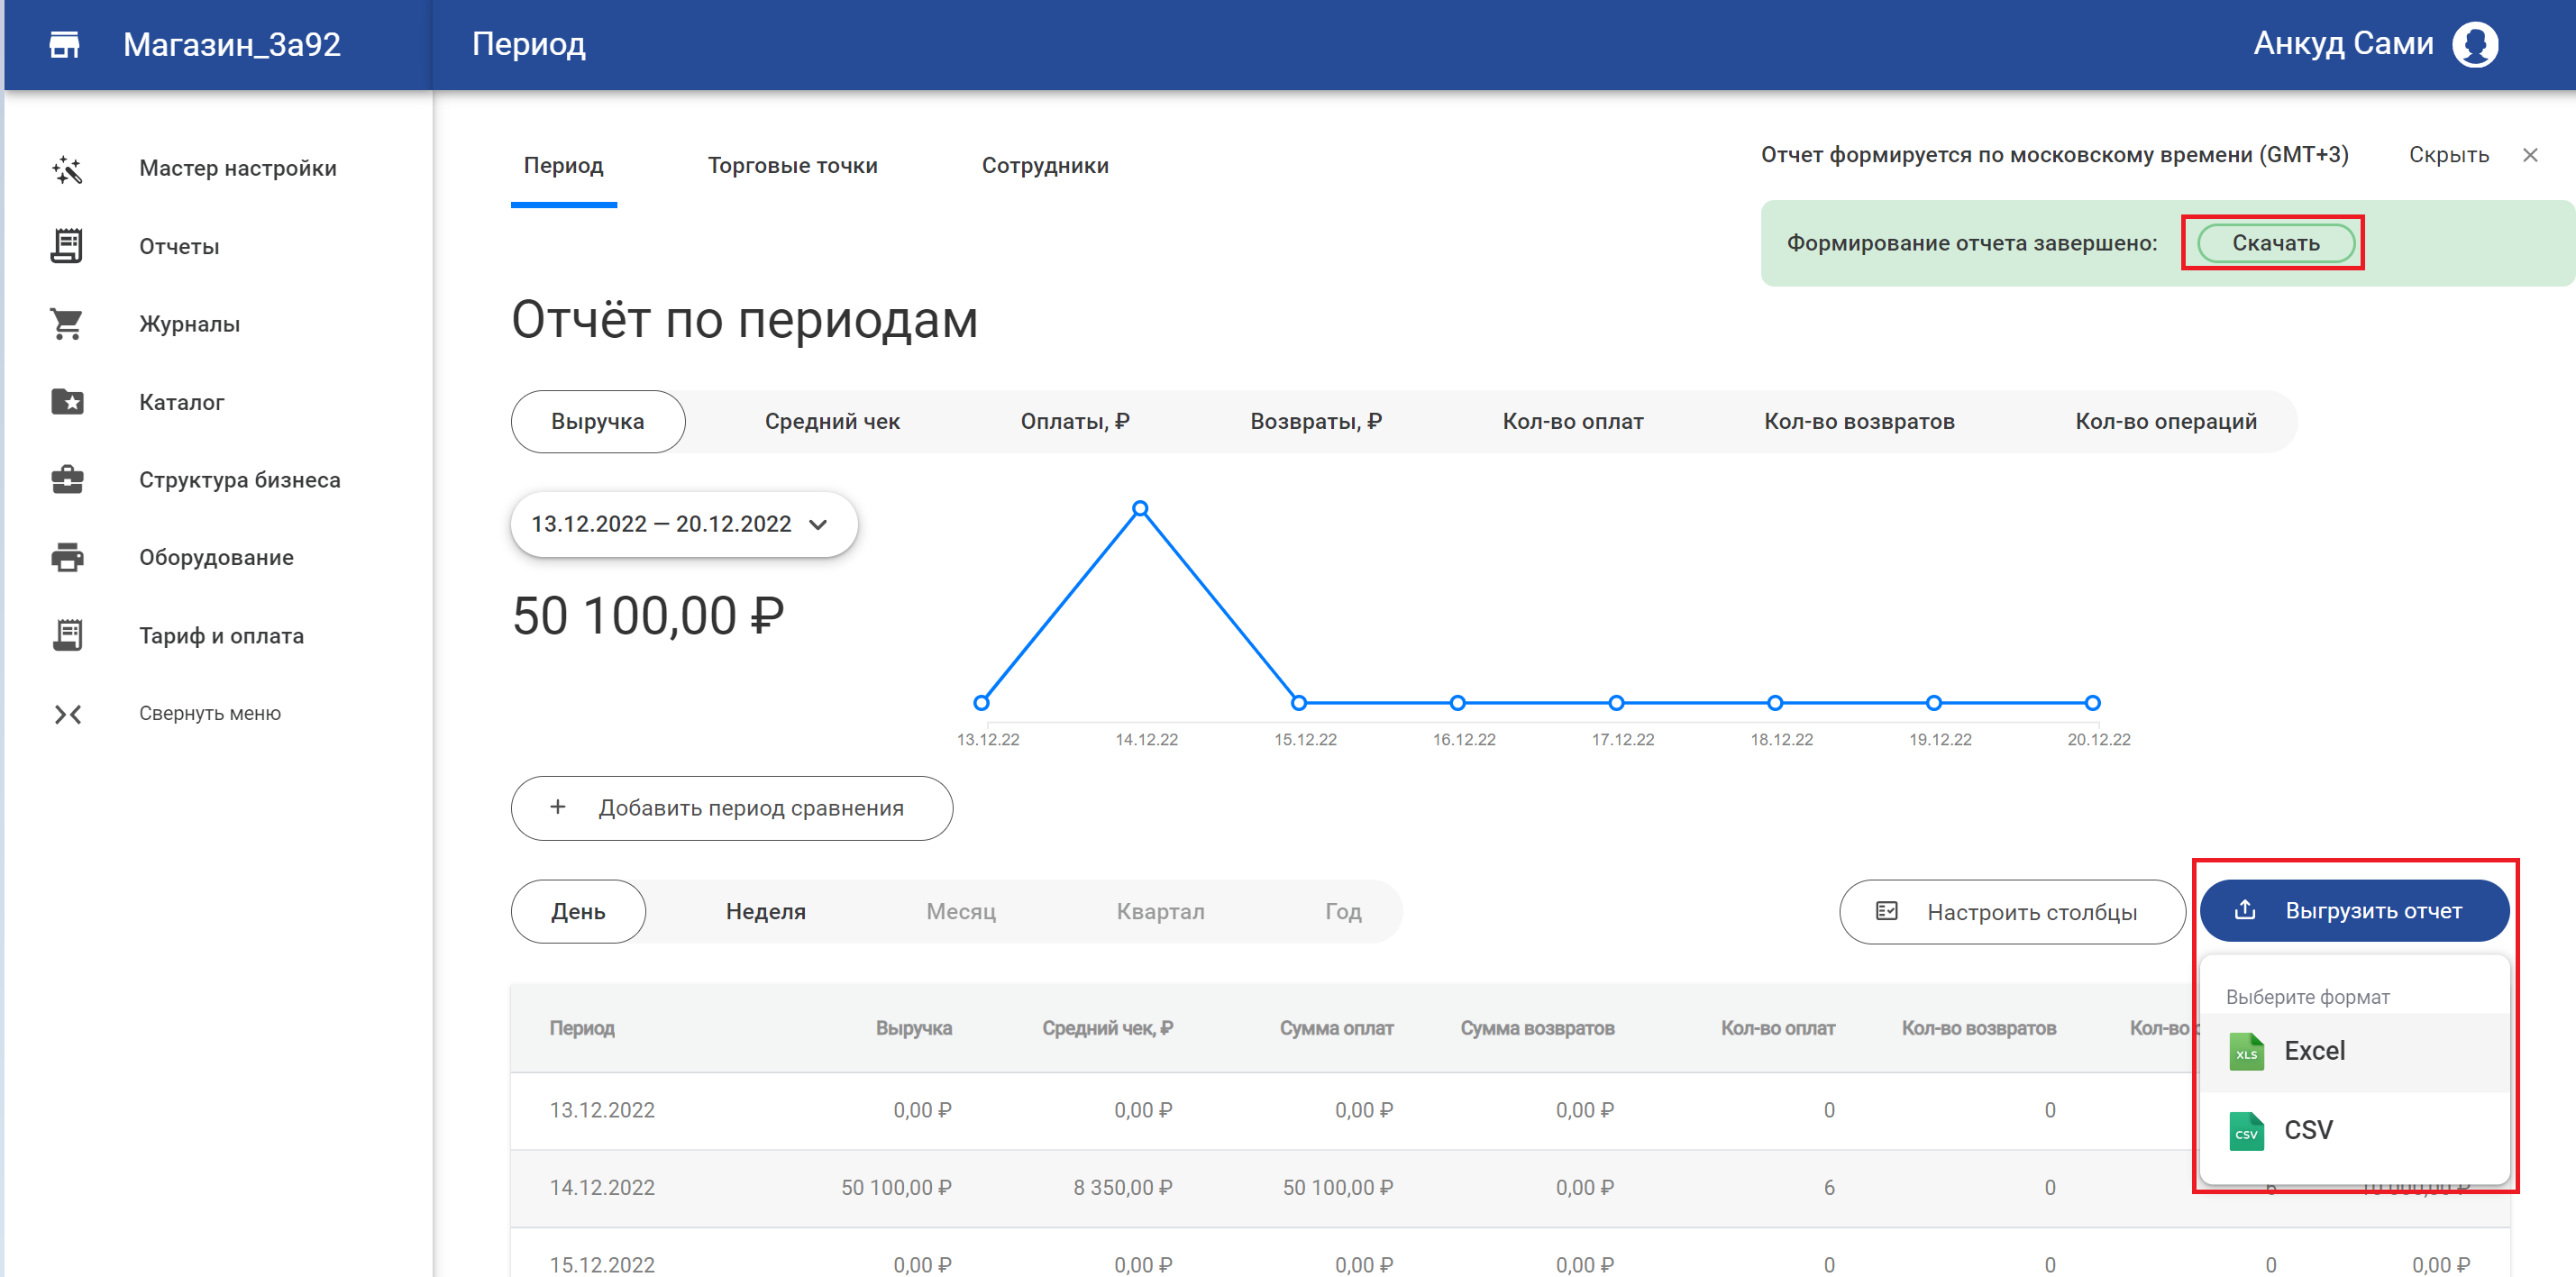This screenshot has width=2576, height=1277.
Task: Go to Журналы section
Action: point(189,324)
